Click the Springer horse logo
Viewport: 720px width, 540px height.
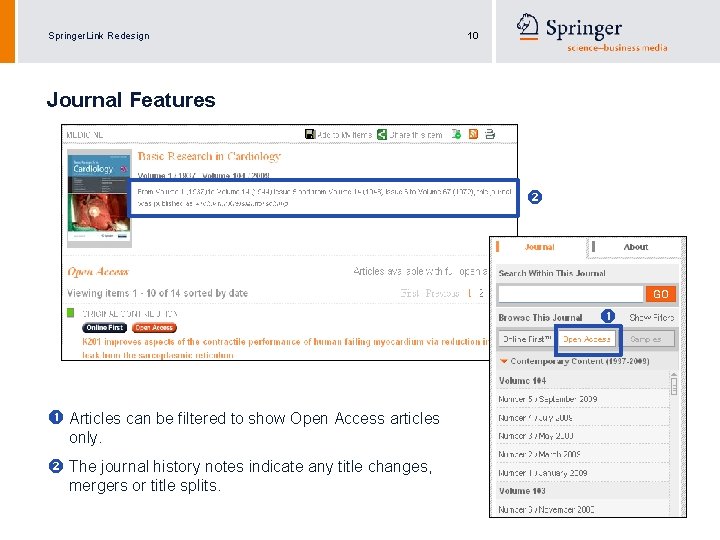528,26
